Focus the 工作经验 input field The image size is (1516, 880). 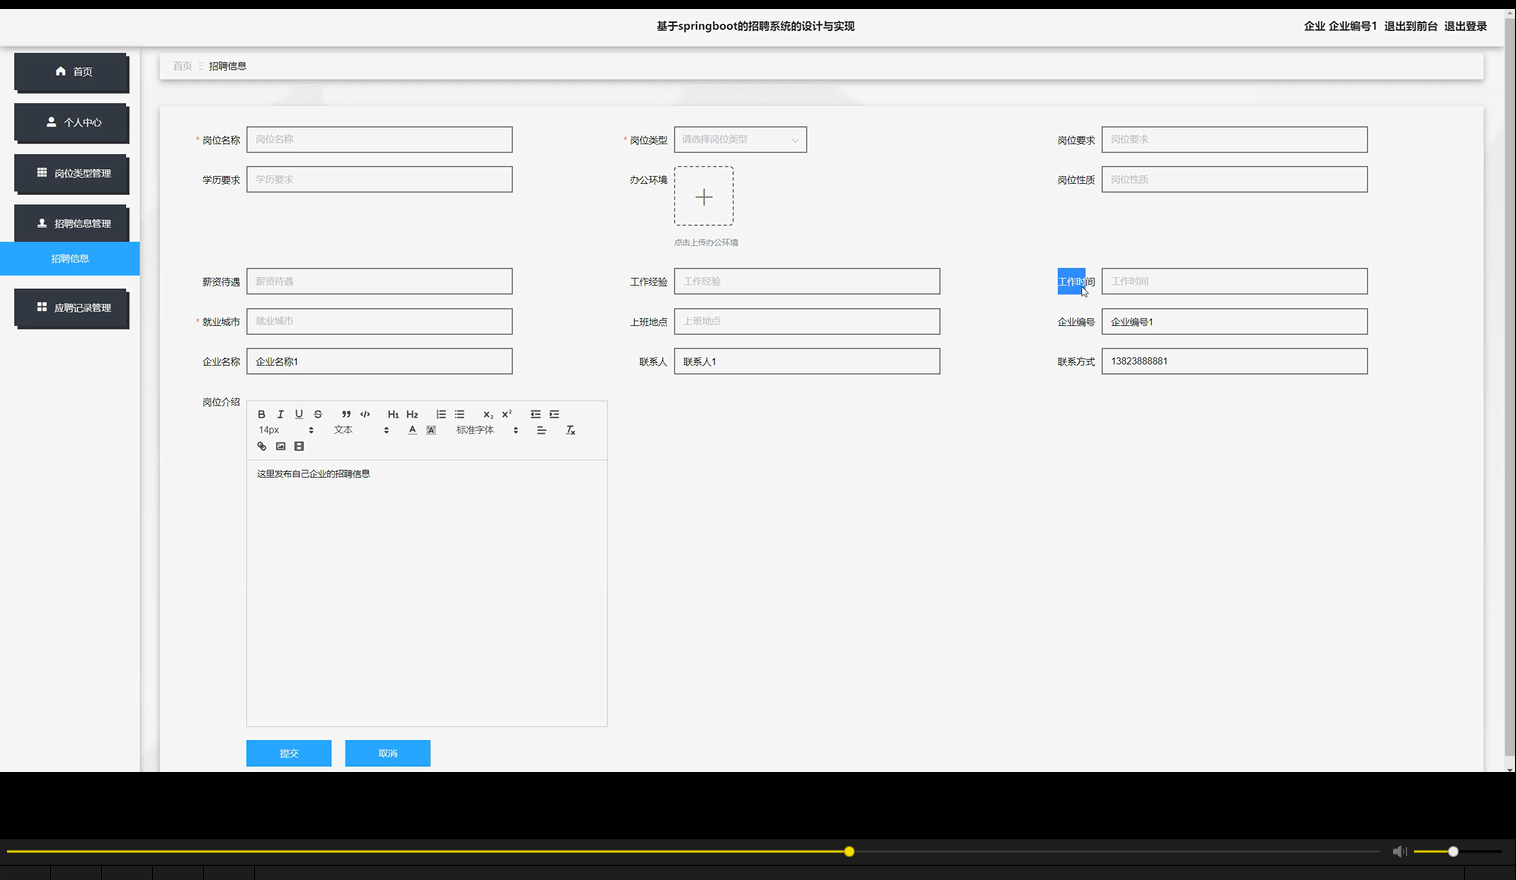point(807,281)
